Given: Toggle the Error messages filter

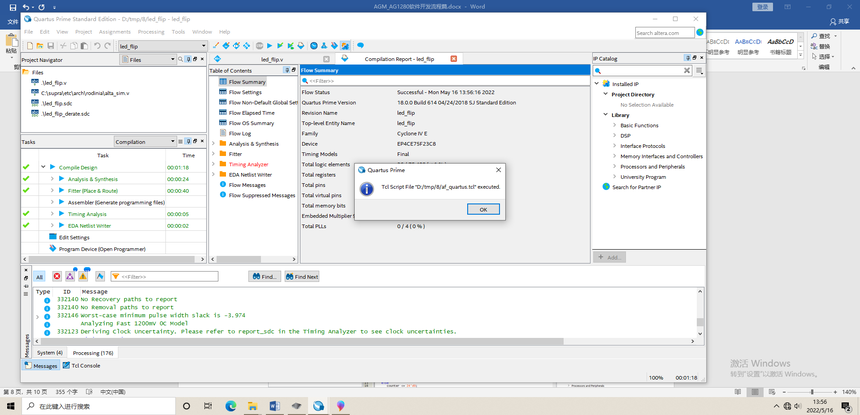Looking at the screenshot, I should pyautogui.click(x=56, y=276).
